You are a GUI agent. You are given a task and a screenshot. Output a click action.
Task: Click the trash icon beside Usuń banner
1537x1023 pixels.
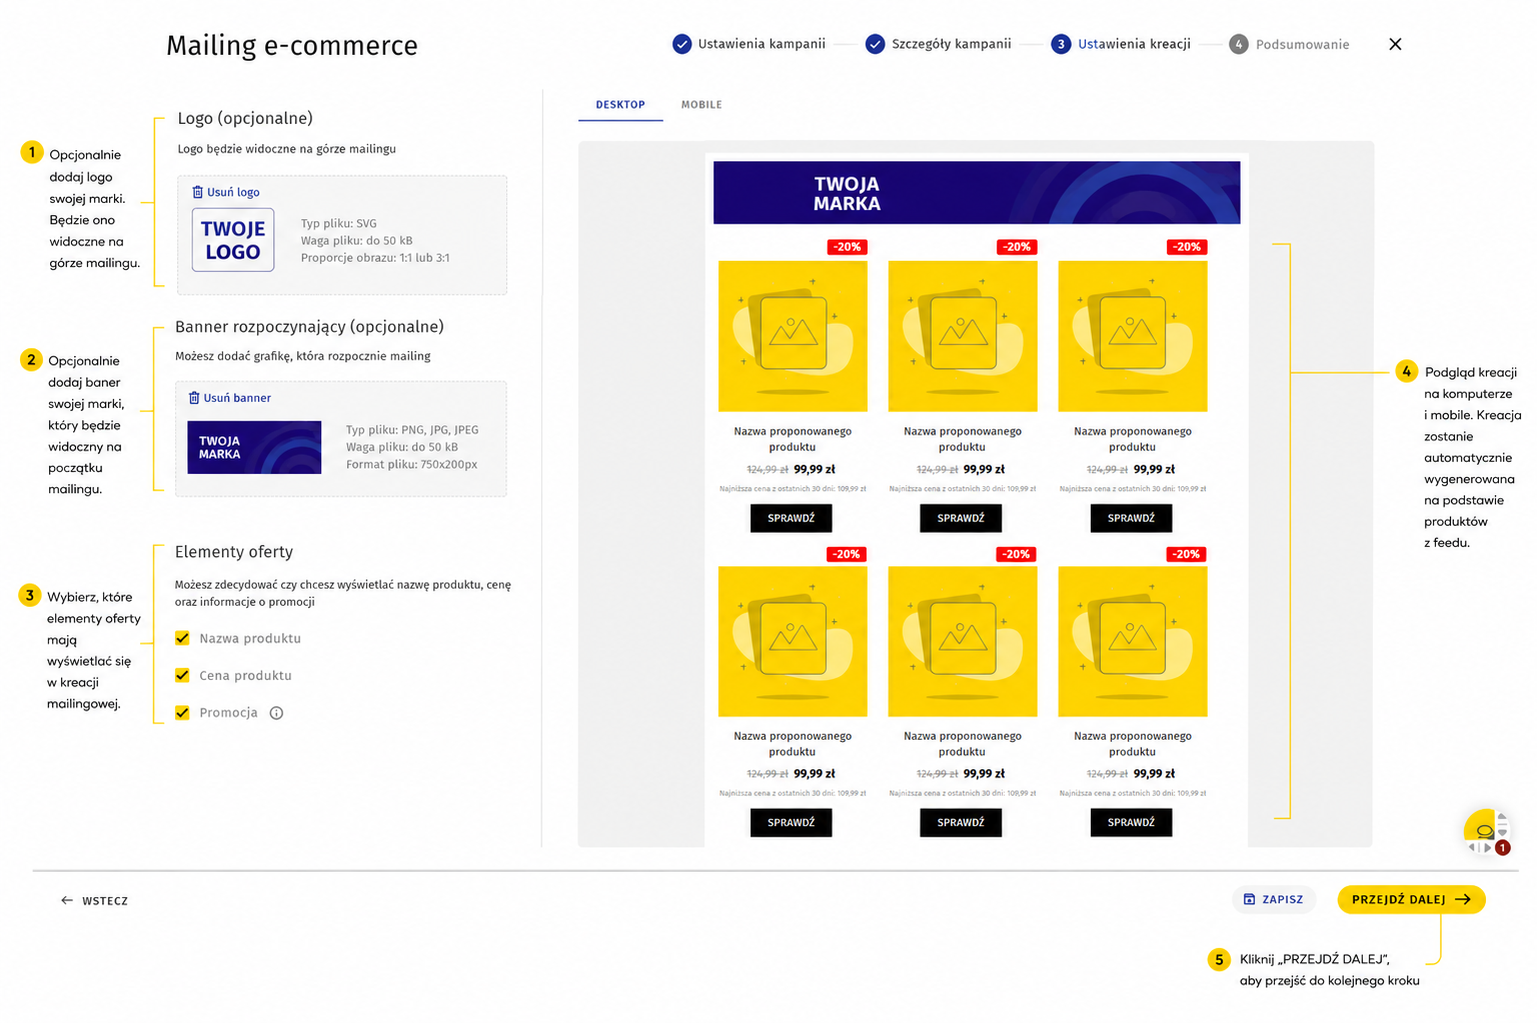point(194,398)
